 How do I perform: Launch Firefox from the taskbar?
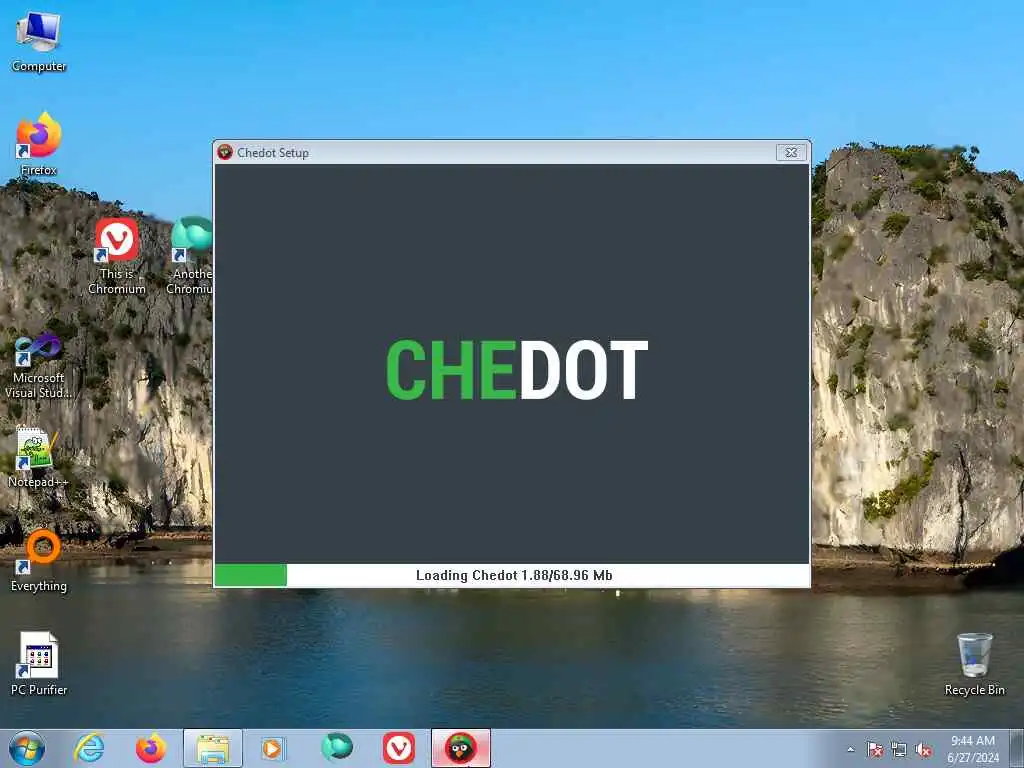point(151,748)
